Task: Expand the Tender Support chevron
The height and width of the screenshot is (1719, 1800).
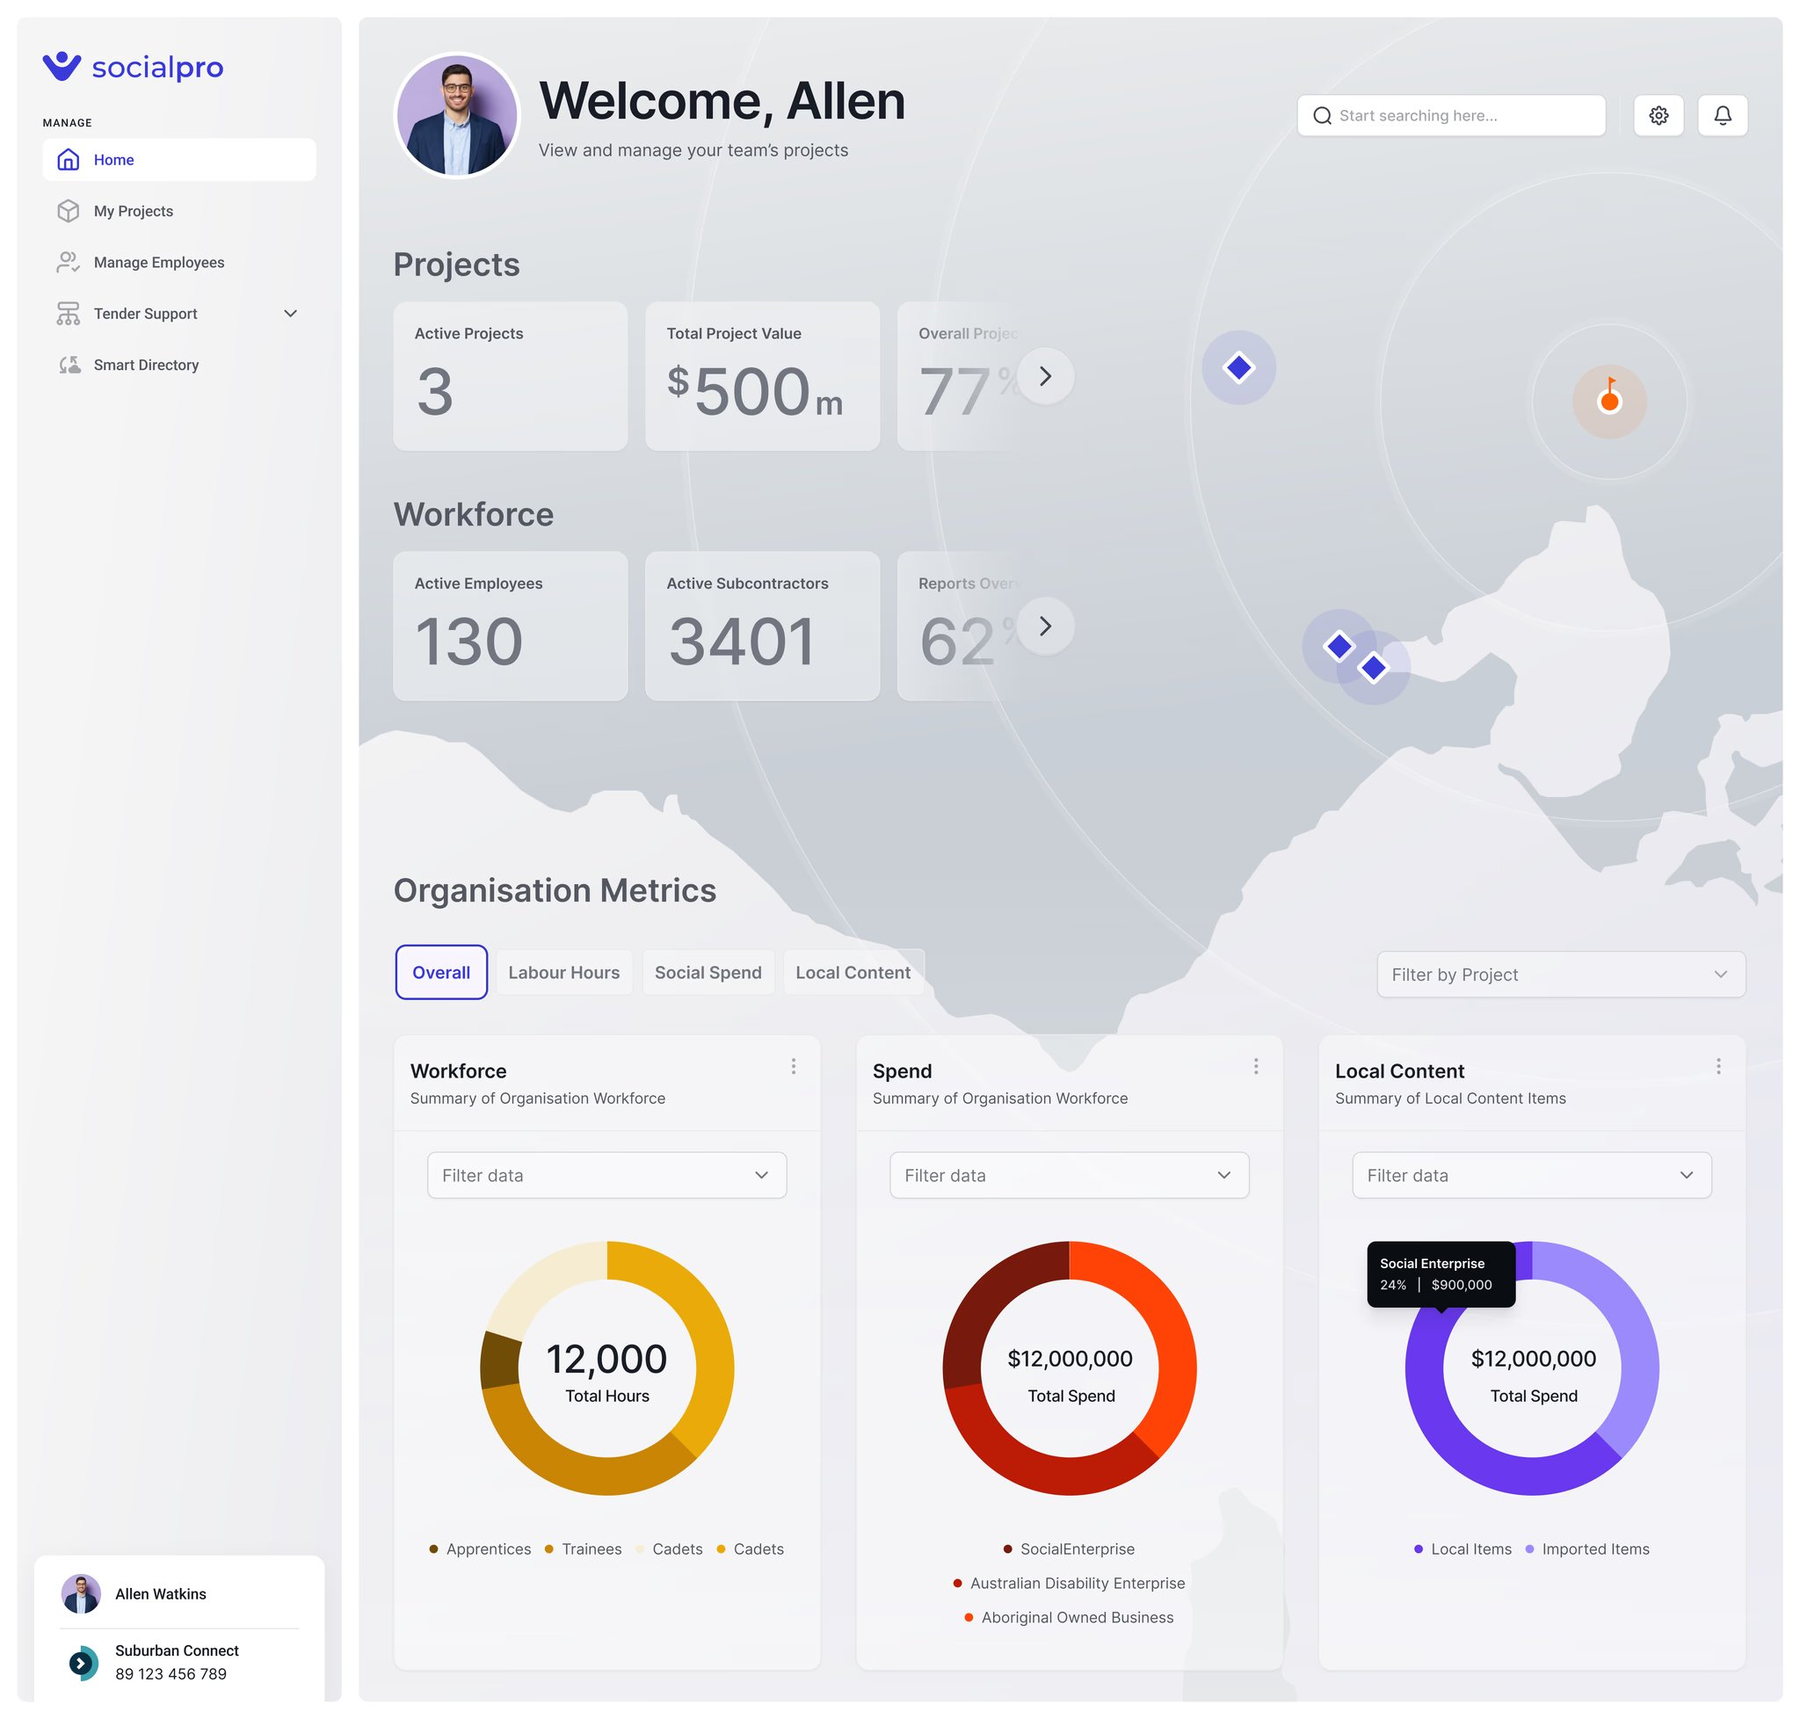Action: pos(291,314)
